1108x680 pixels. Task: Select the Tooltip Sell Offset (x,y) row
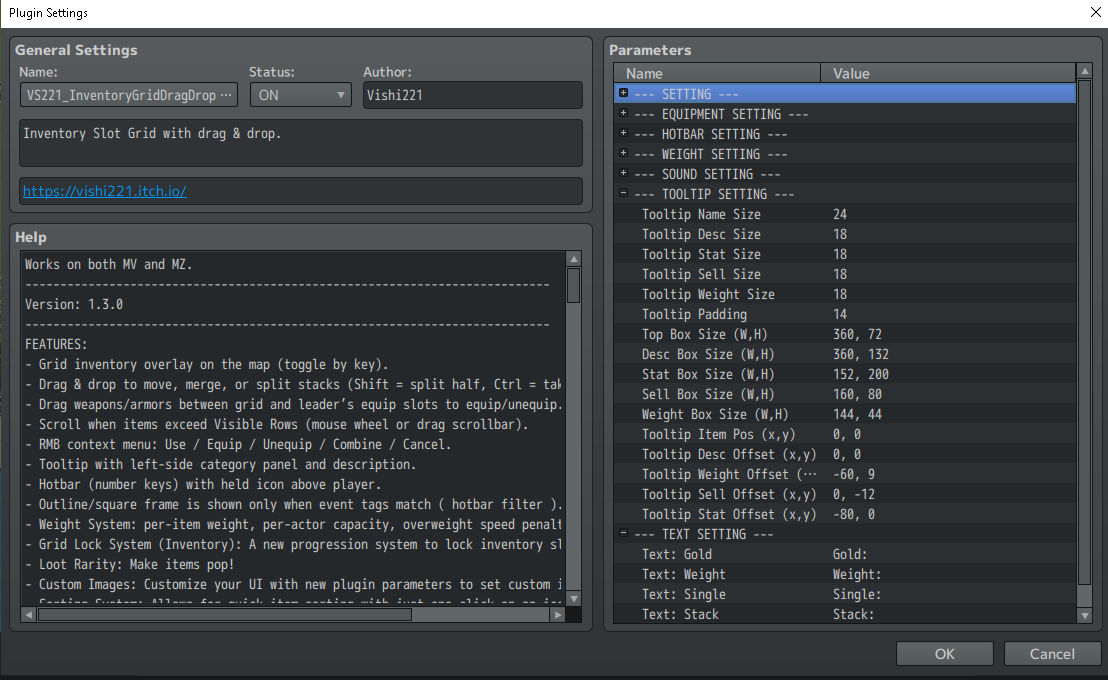coord(844,494)
